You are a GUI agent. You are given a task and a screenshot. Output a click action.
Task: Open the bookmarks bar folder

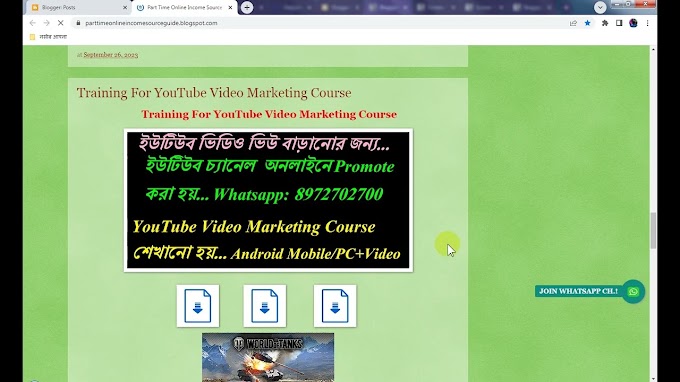click(48, 37)
